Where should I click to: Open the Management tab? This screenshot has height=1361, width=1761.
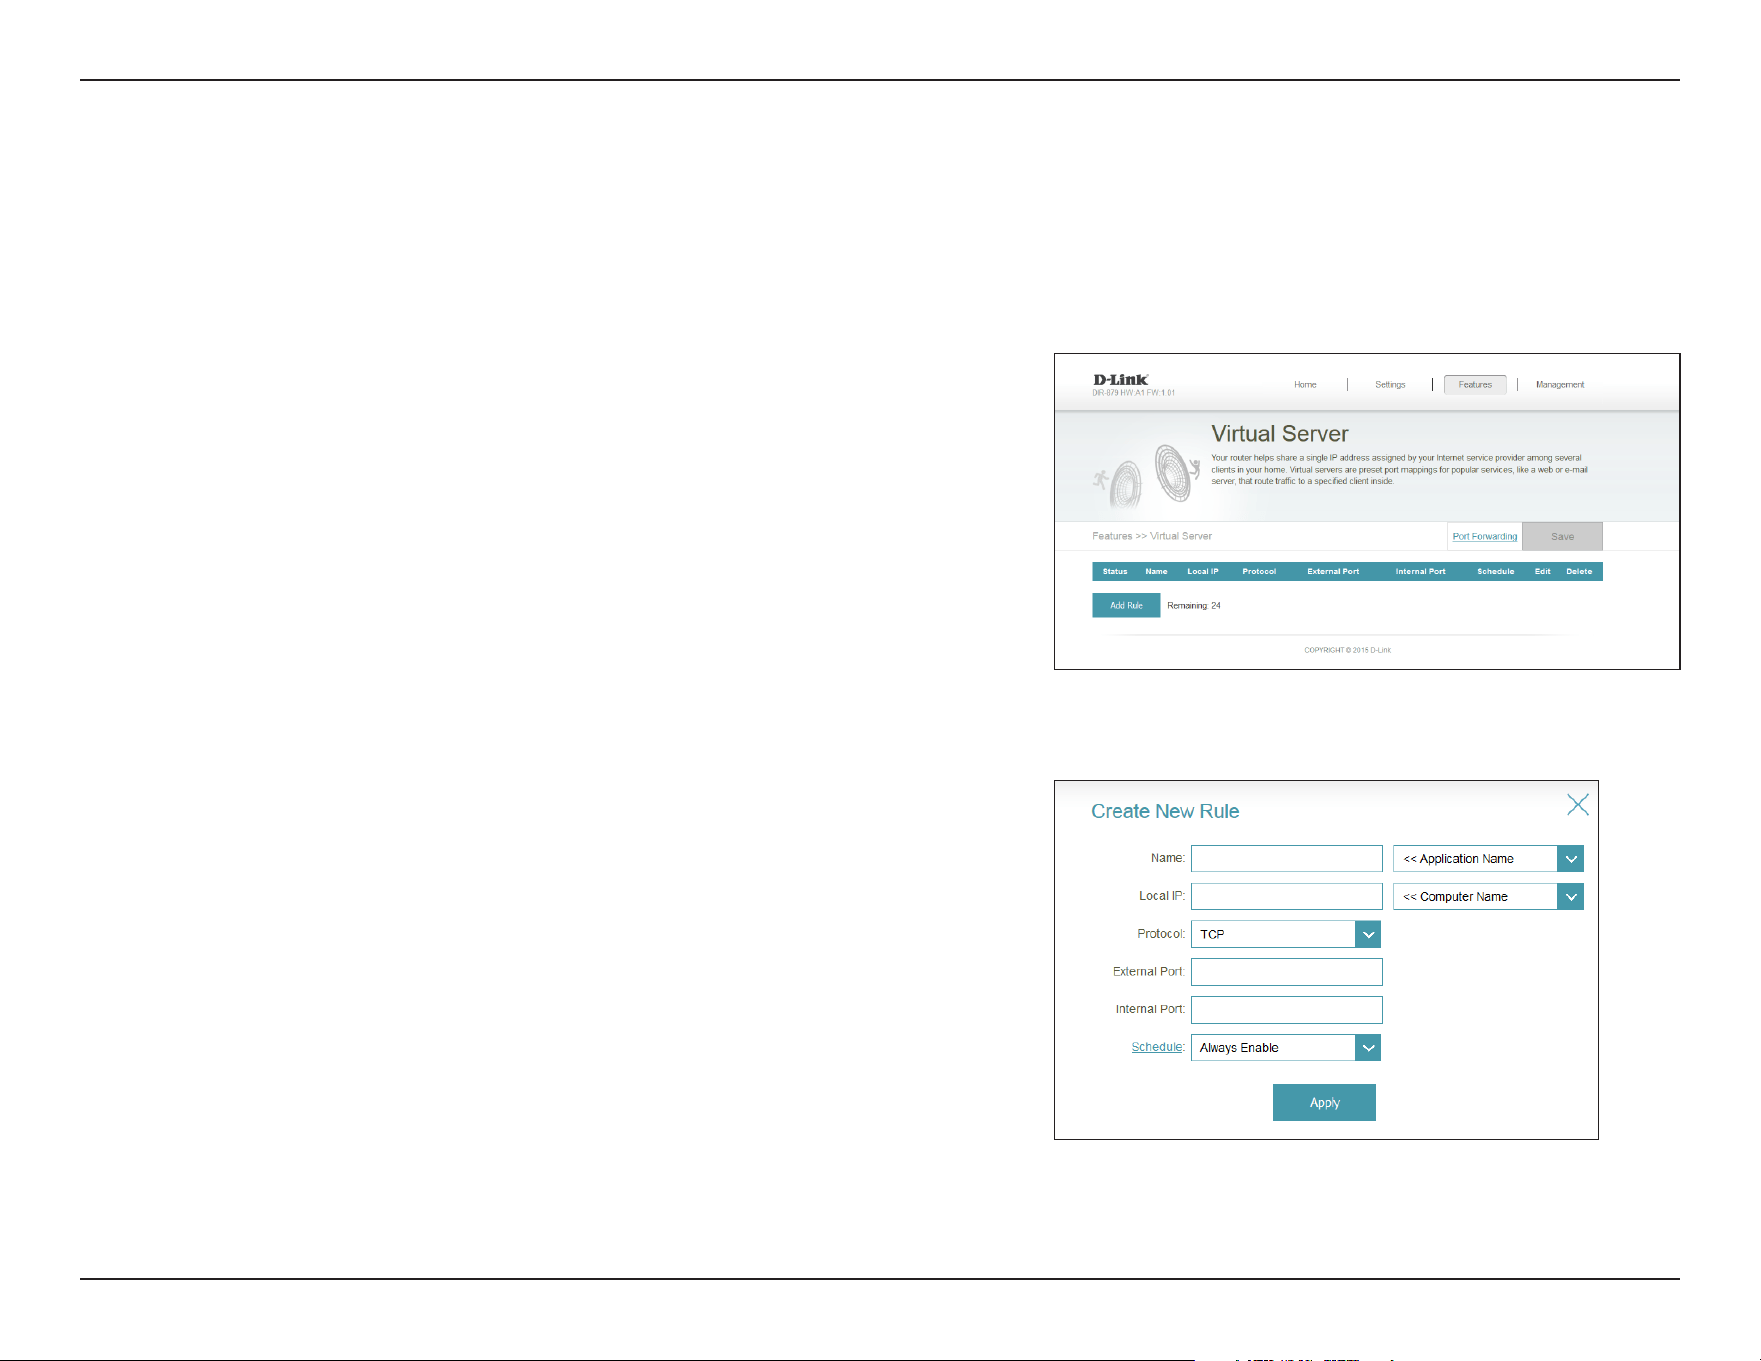[1560, 385]
